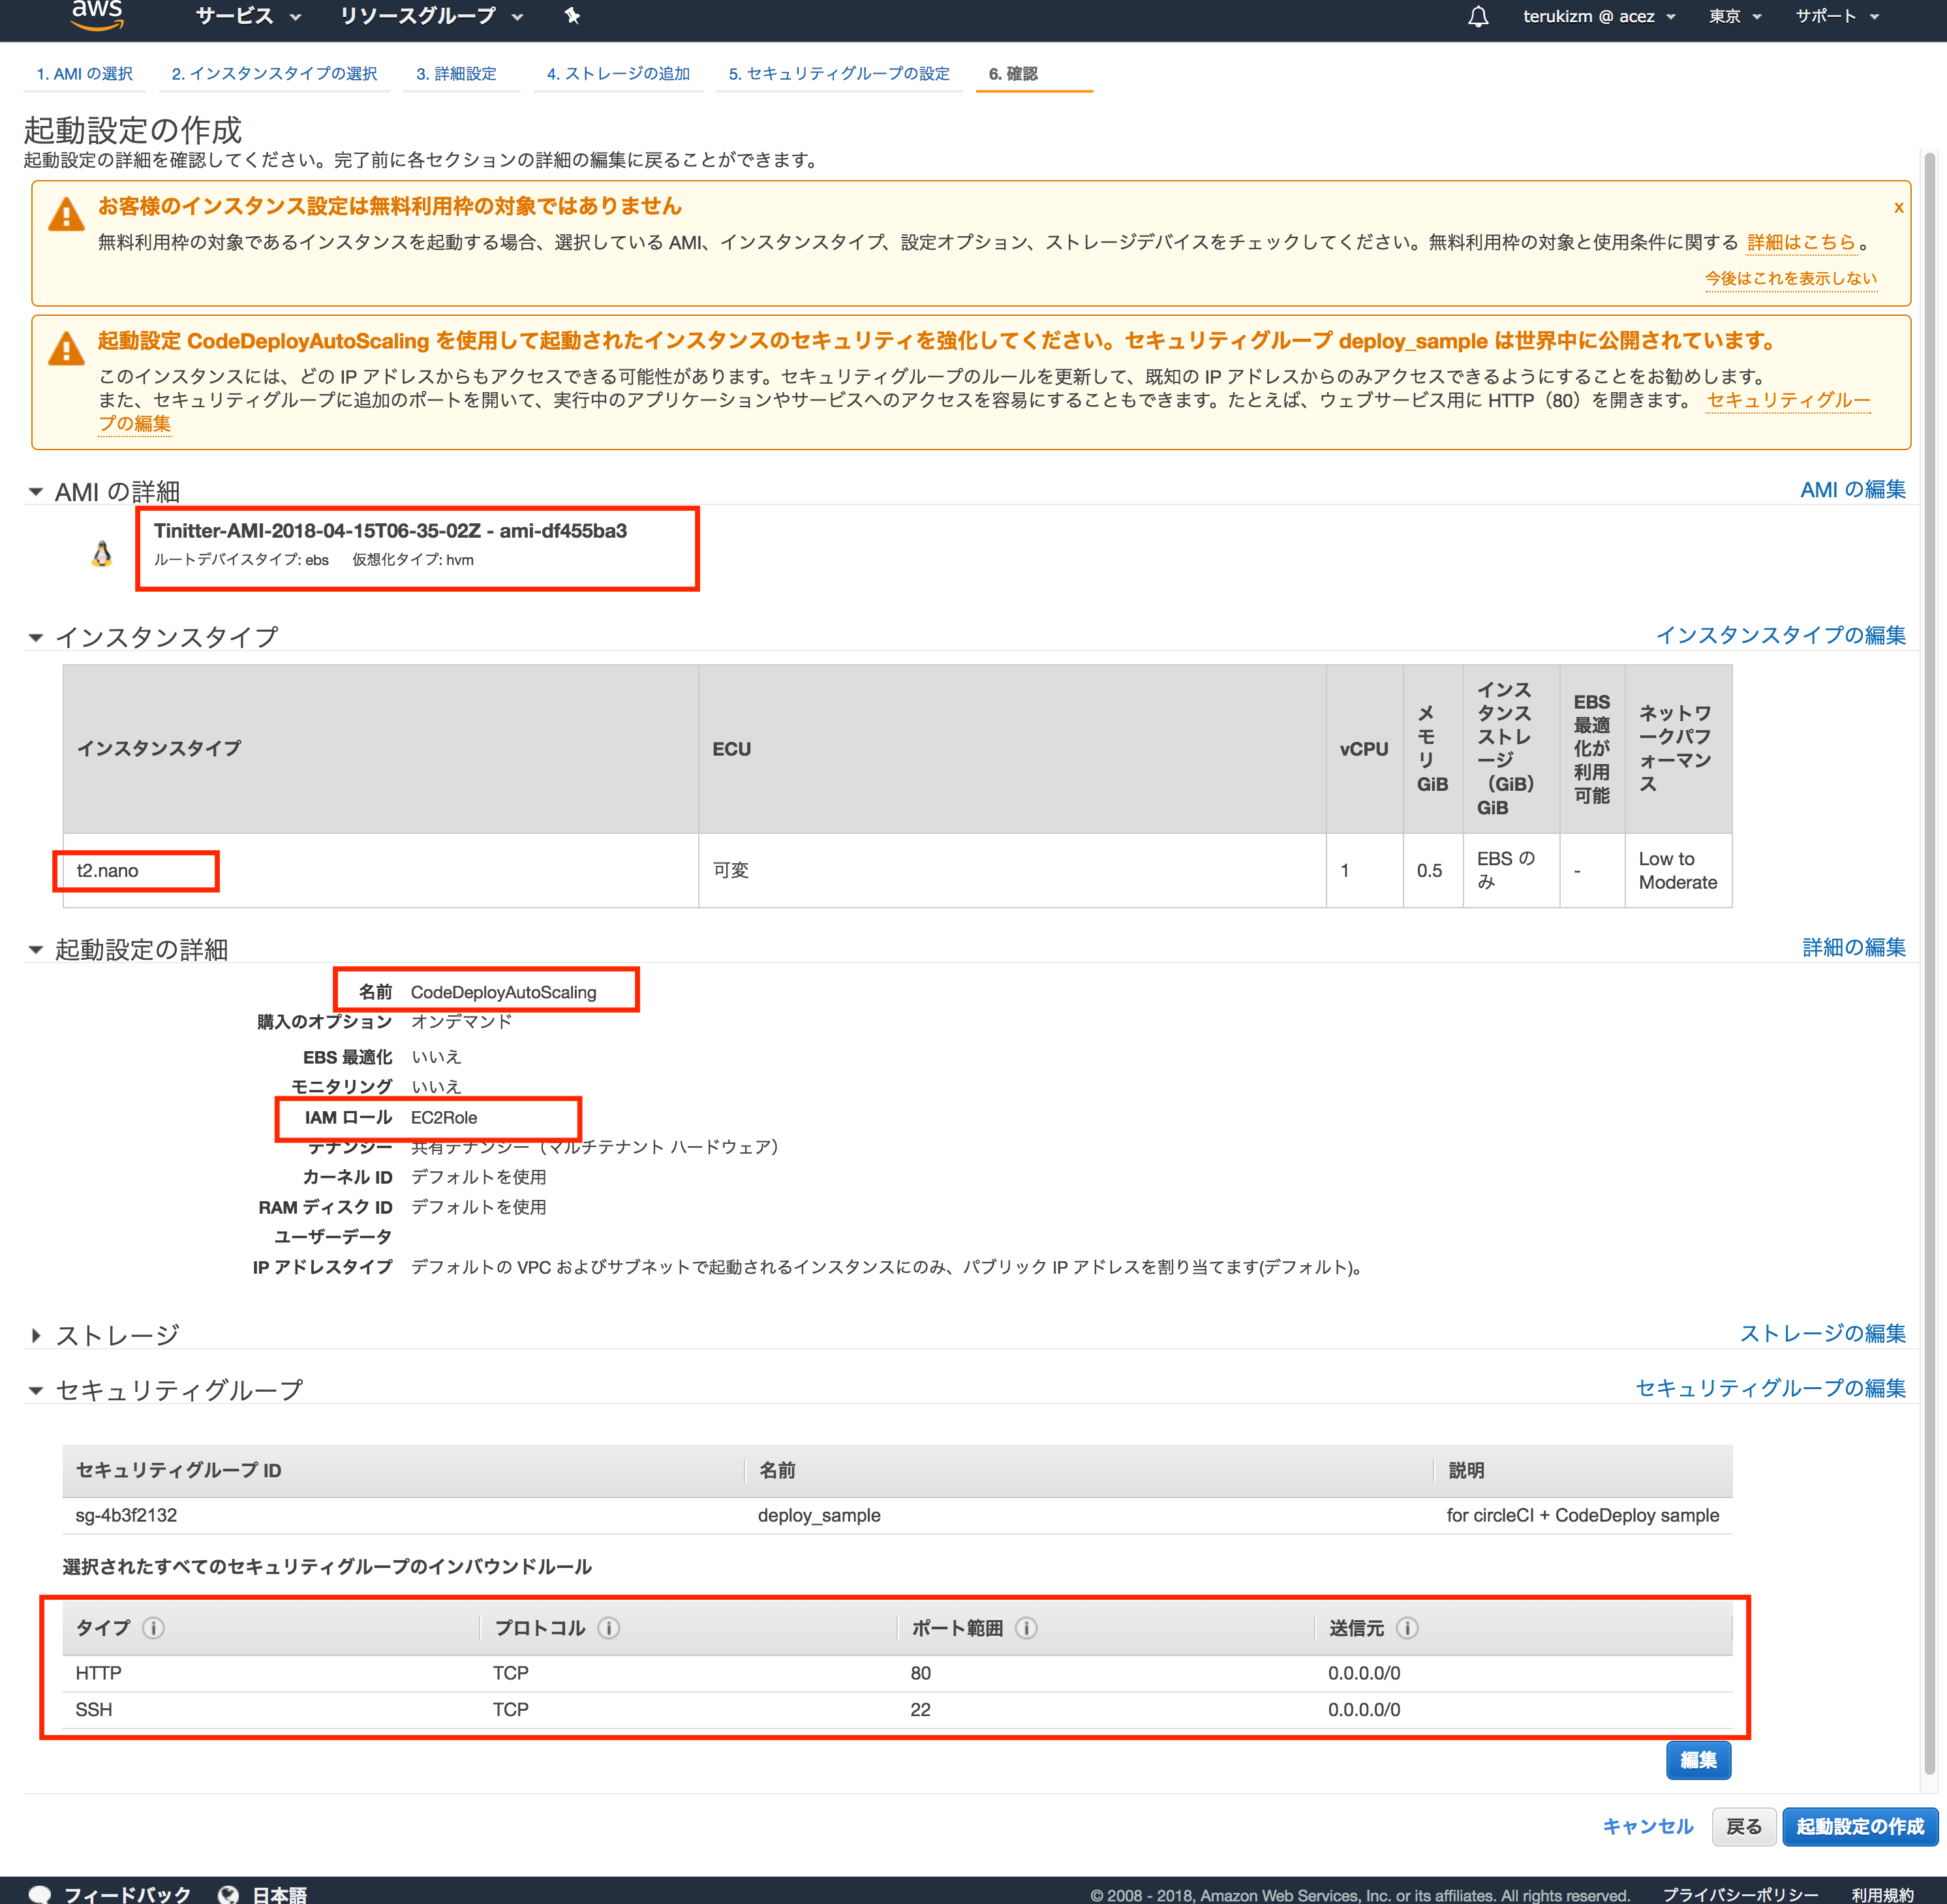Click the EC2Role IAM role value
Image resolution: width=1947 pixels, height=1904 pixels.
[x=444, y=1118]
